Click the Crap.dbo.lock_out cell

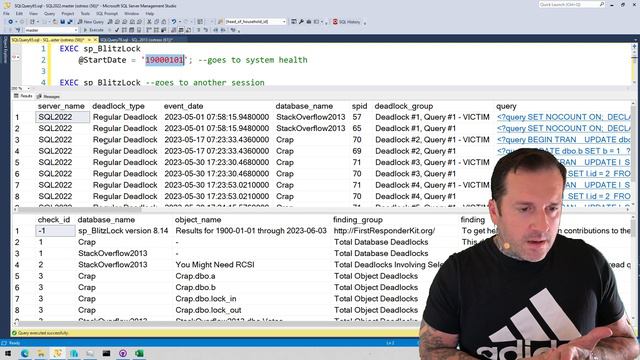[208, 310]
